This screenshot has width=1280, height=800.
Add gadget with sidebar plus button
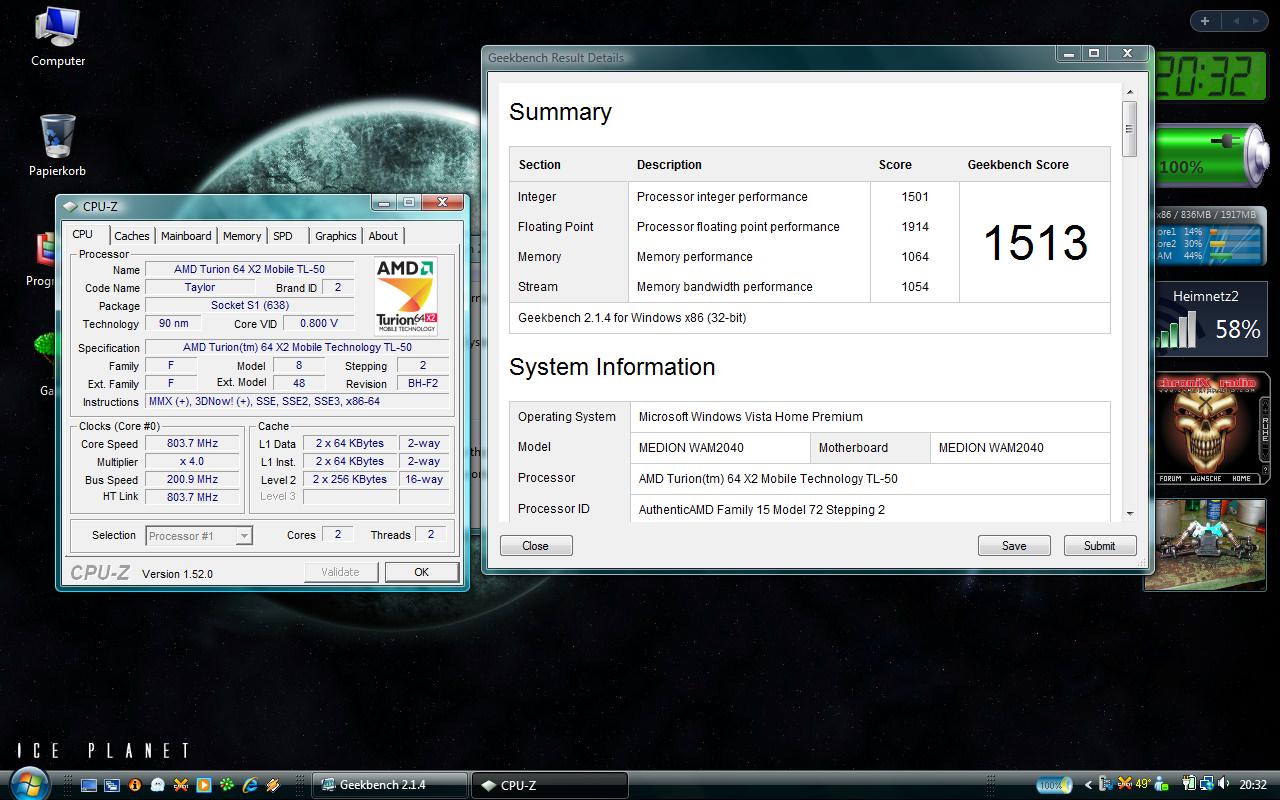click(1205, 21)
